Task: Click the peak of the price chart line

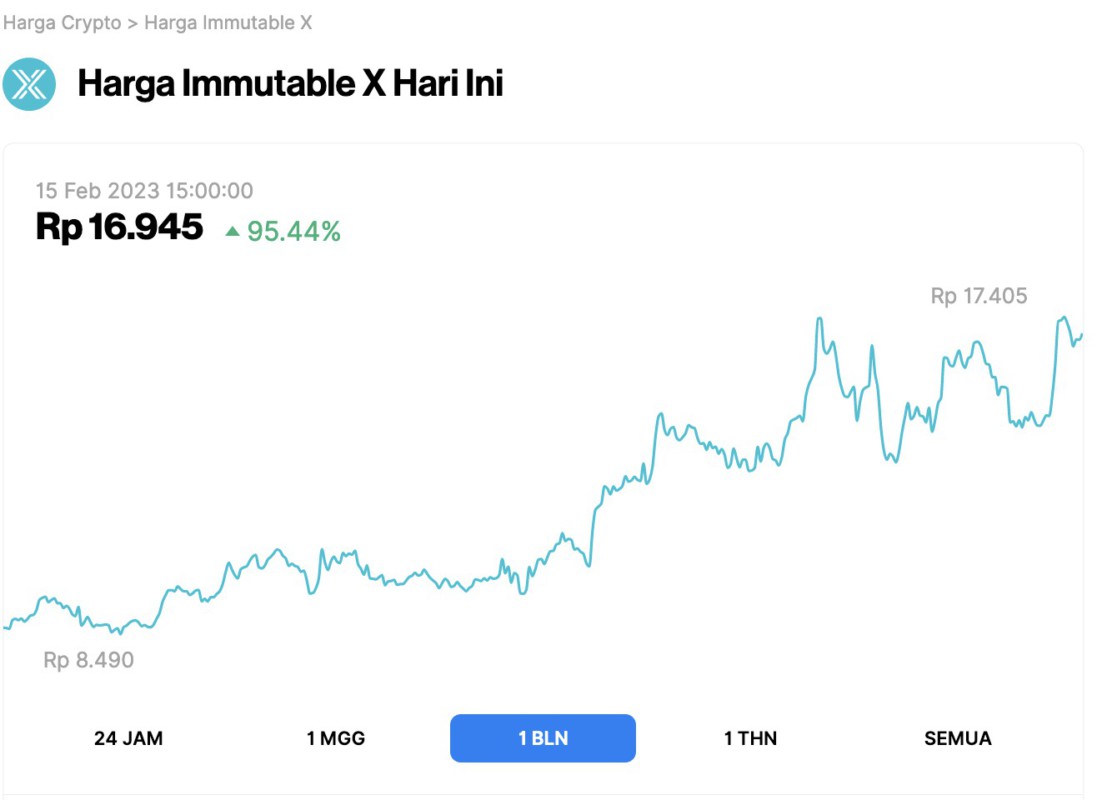Action: (x=820, y=316)
